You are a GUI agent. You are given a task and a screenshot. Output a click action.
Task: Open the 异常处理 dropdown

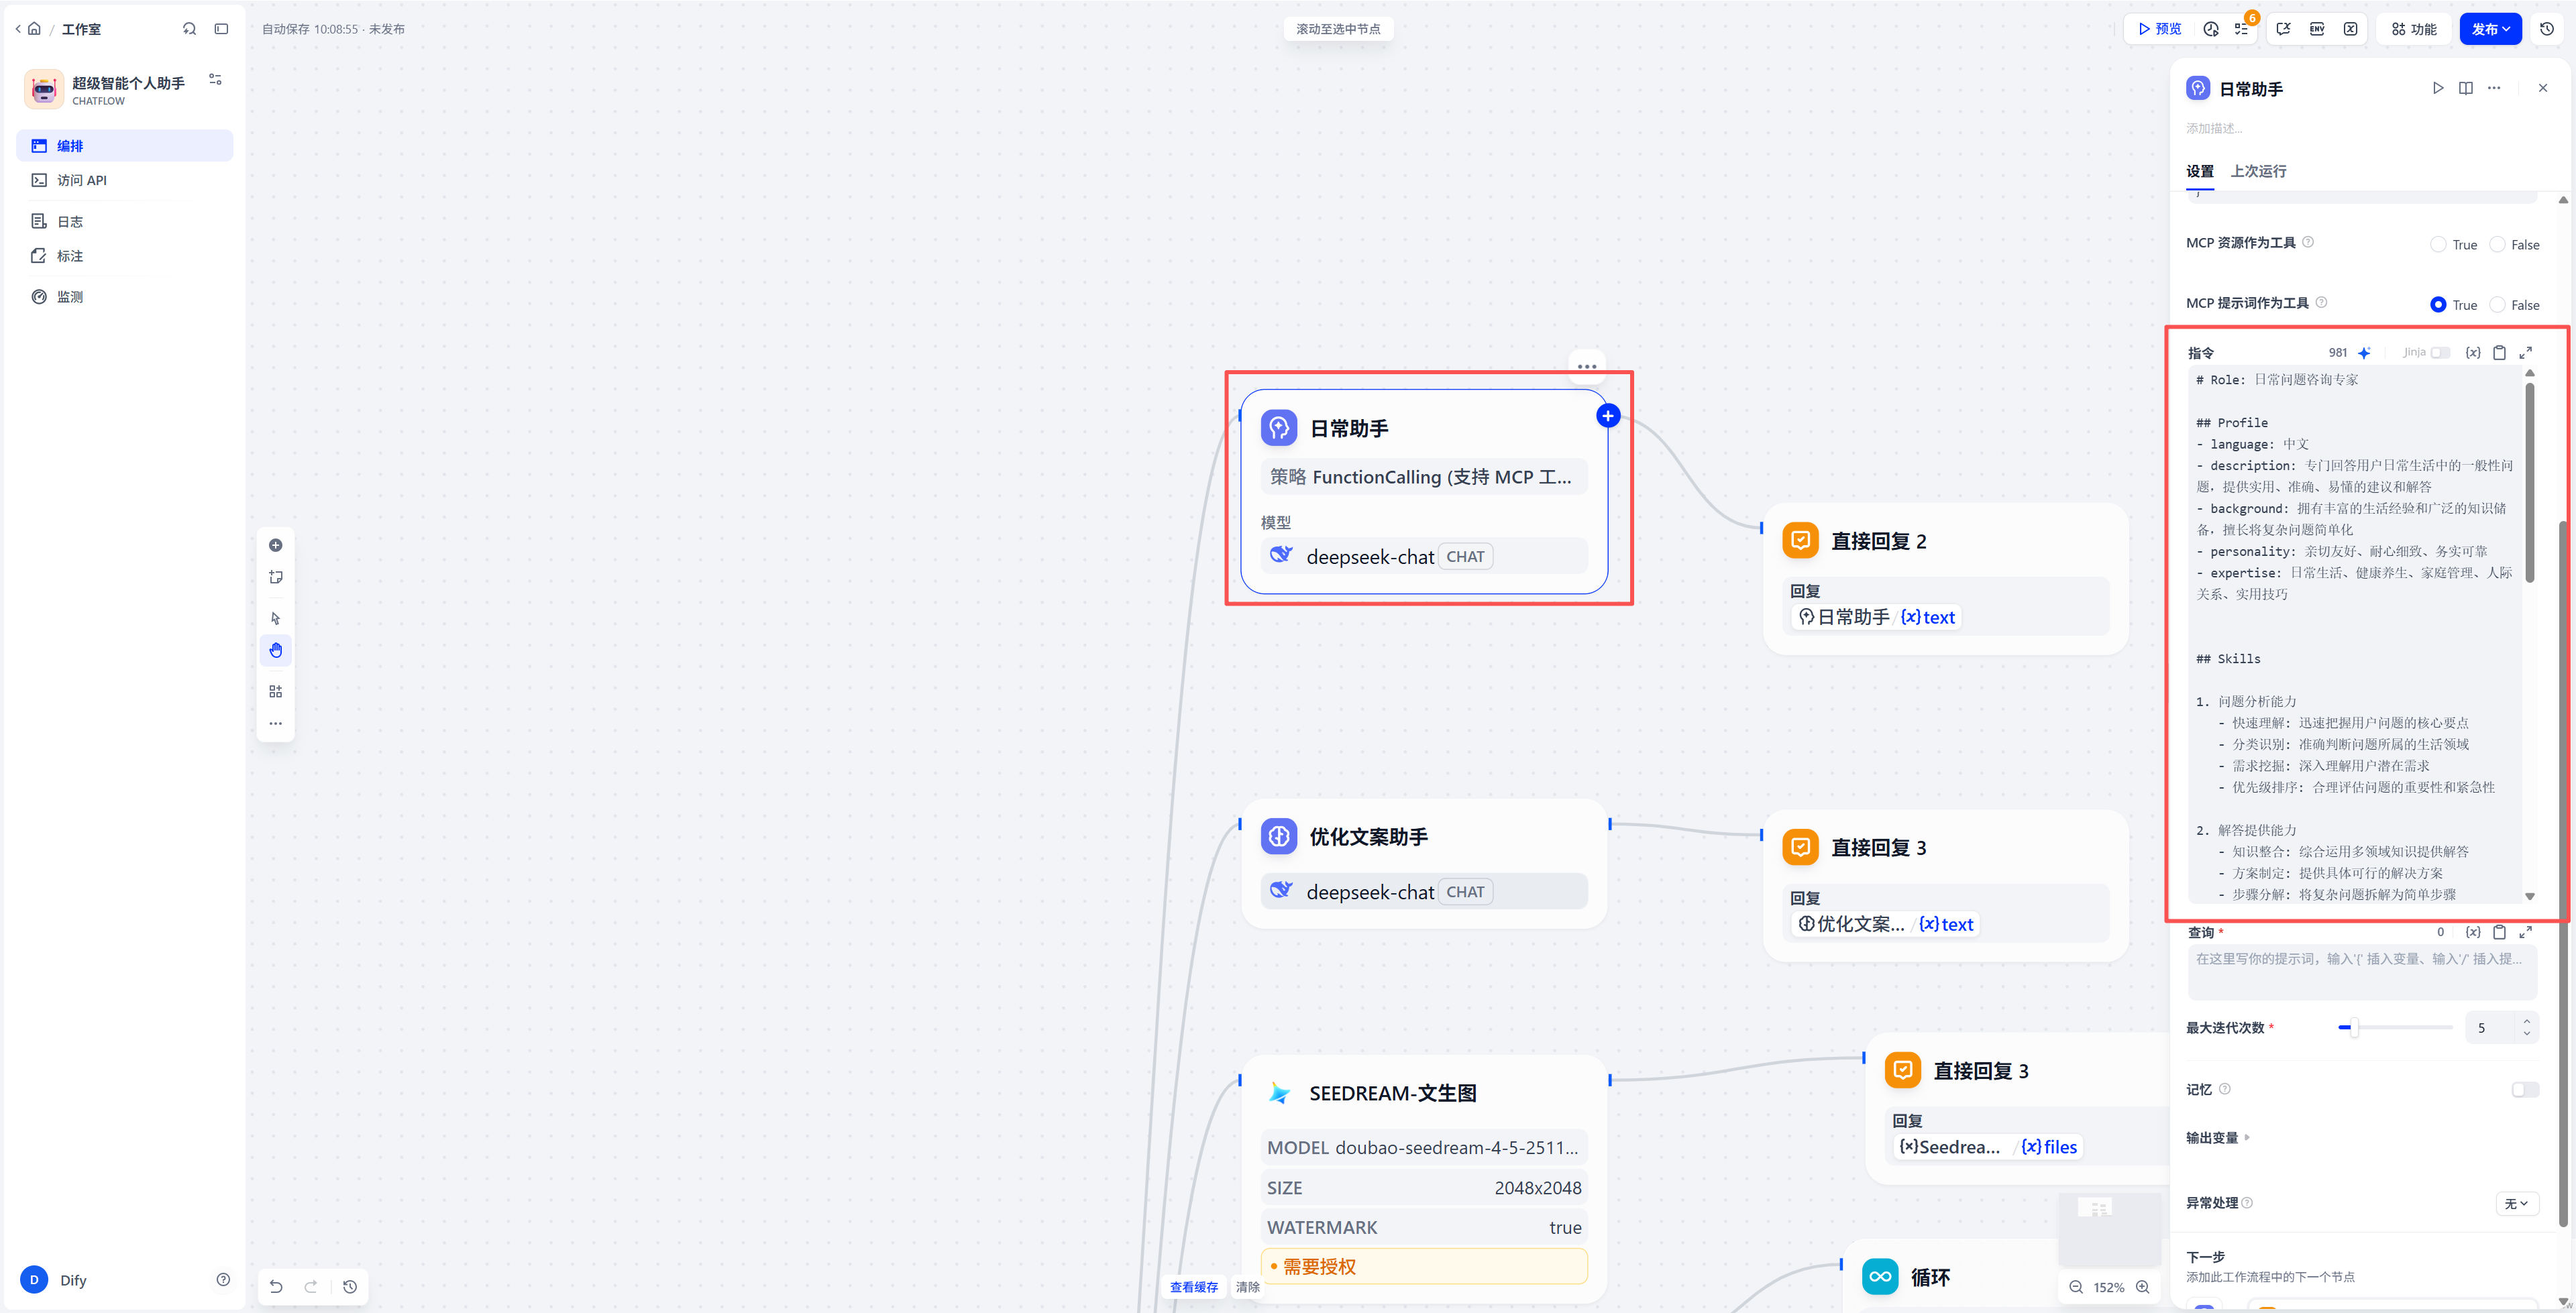2516,1203
